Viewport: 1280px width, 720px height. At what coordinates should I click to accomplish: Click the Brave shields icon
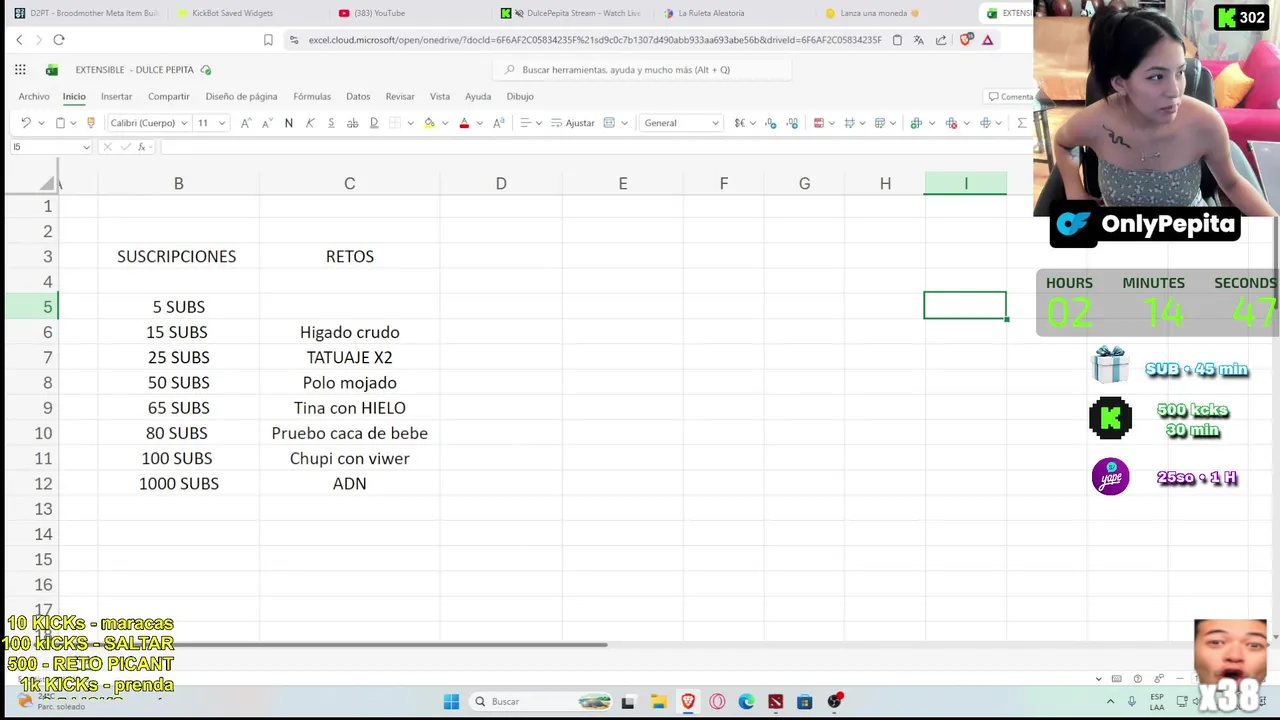pyautogui.click(x=966, y=40)
